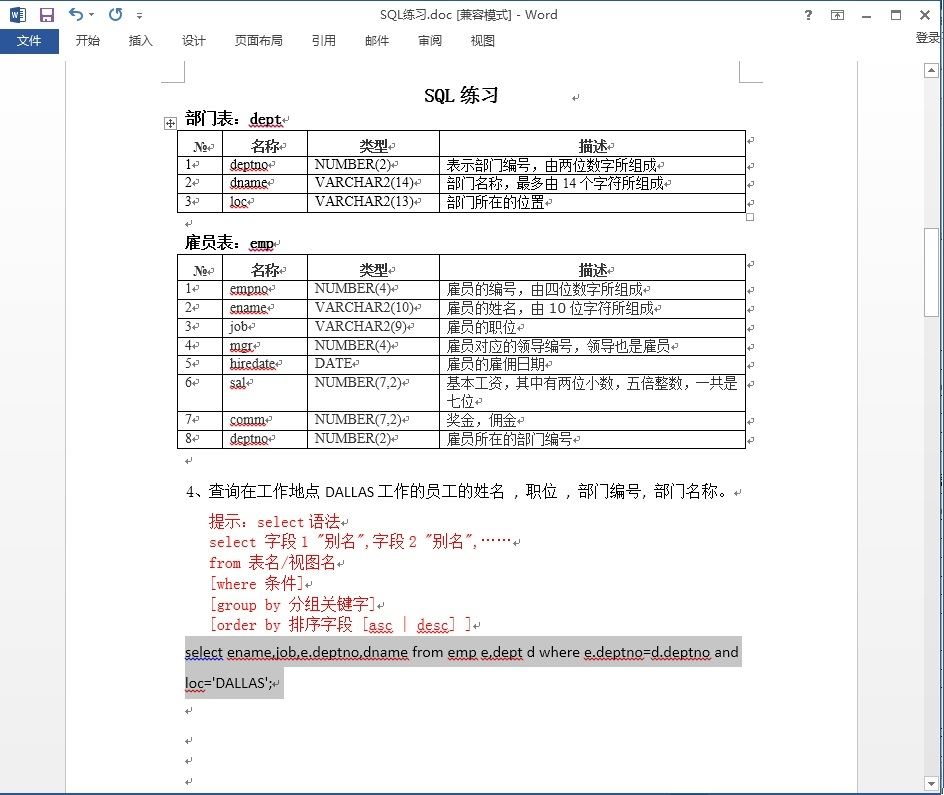Click '奖金，佣金' description cell
944x795 pixels.
[592, 421]
